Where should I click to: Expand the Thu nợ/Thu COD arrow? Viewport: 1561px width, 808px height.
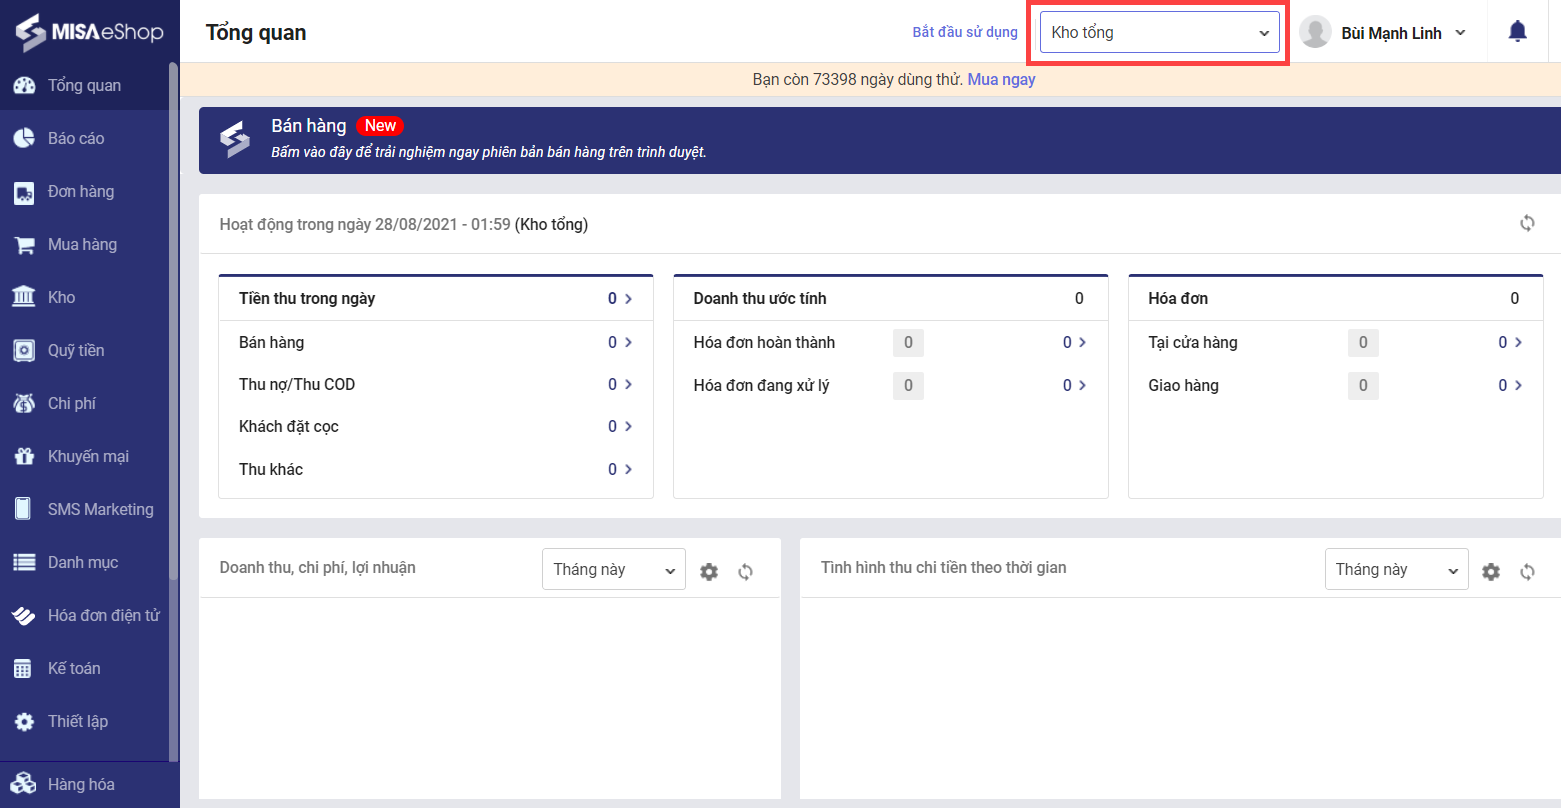[629, 384]
